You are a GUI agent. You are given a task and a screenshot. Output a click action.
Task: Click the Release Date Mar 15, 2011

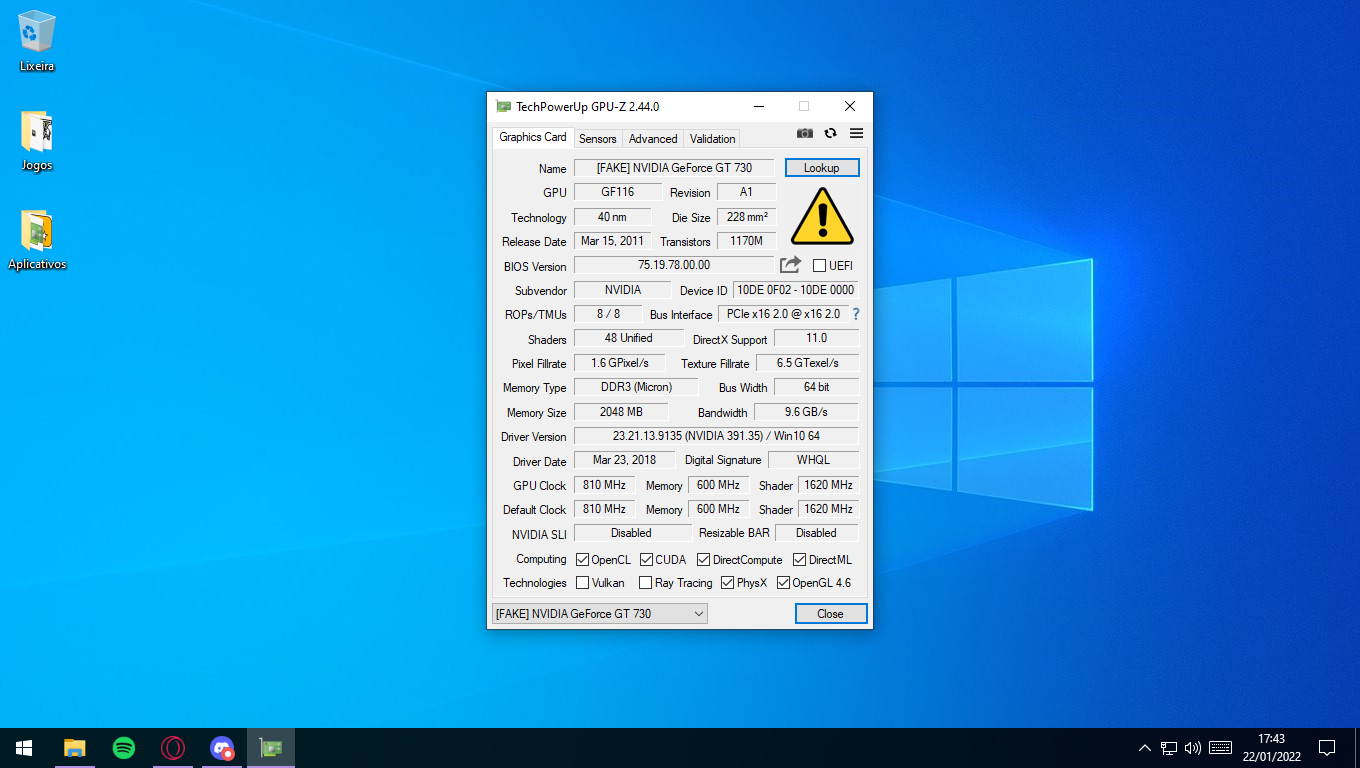612,241
